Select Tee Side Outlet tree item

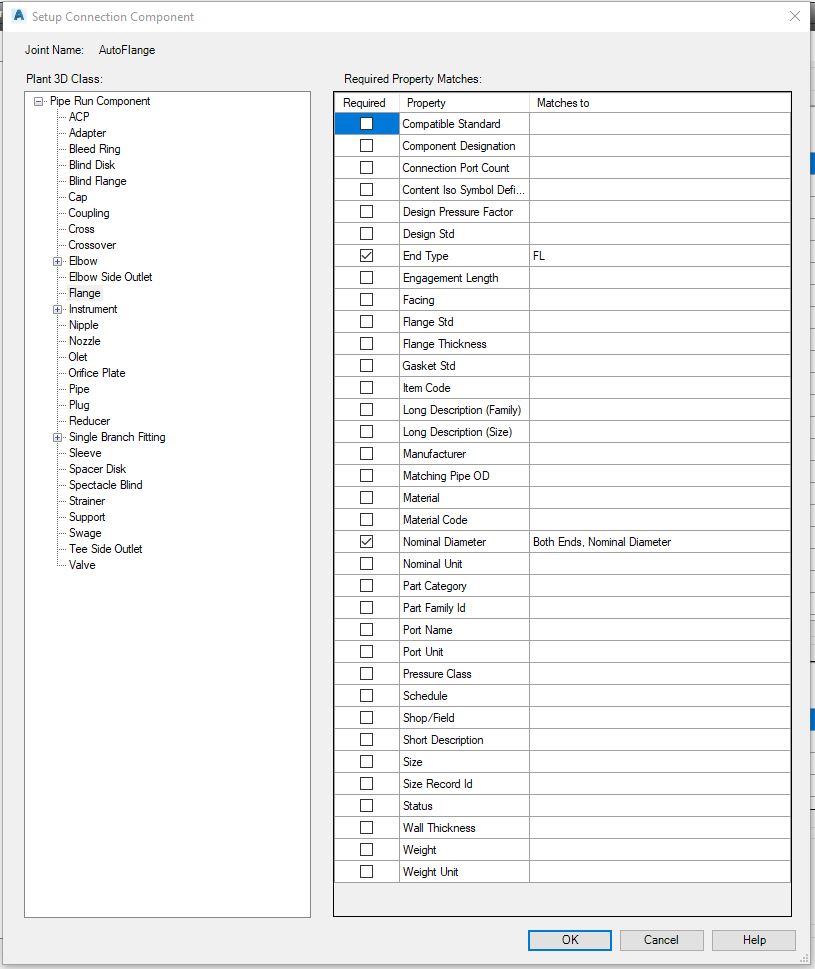pos(106,549)
